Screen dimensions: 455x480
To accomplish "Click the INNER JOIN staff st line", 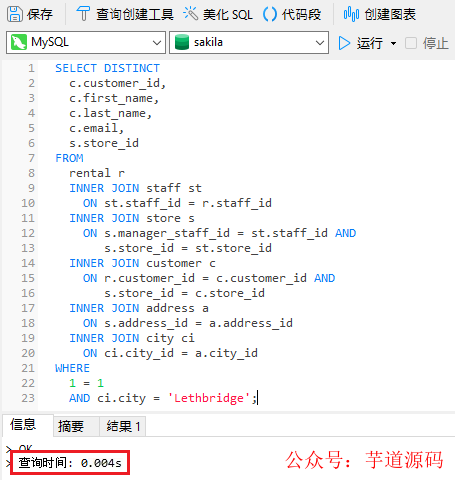I will pyautogui.click(x=135, y=188).
